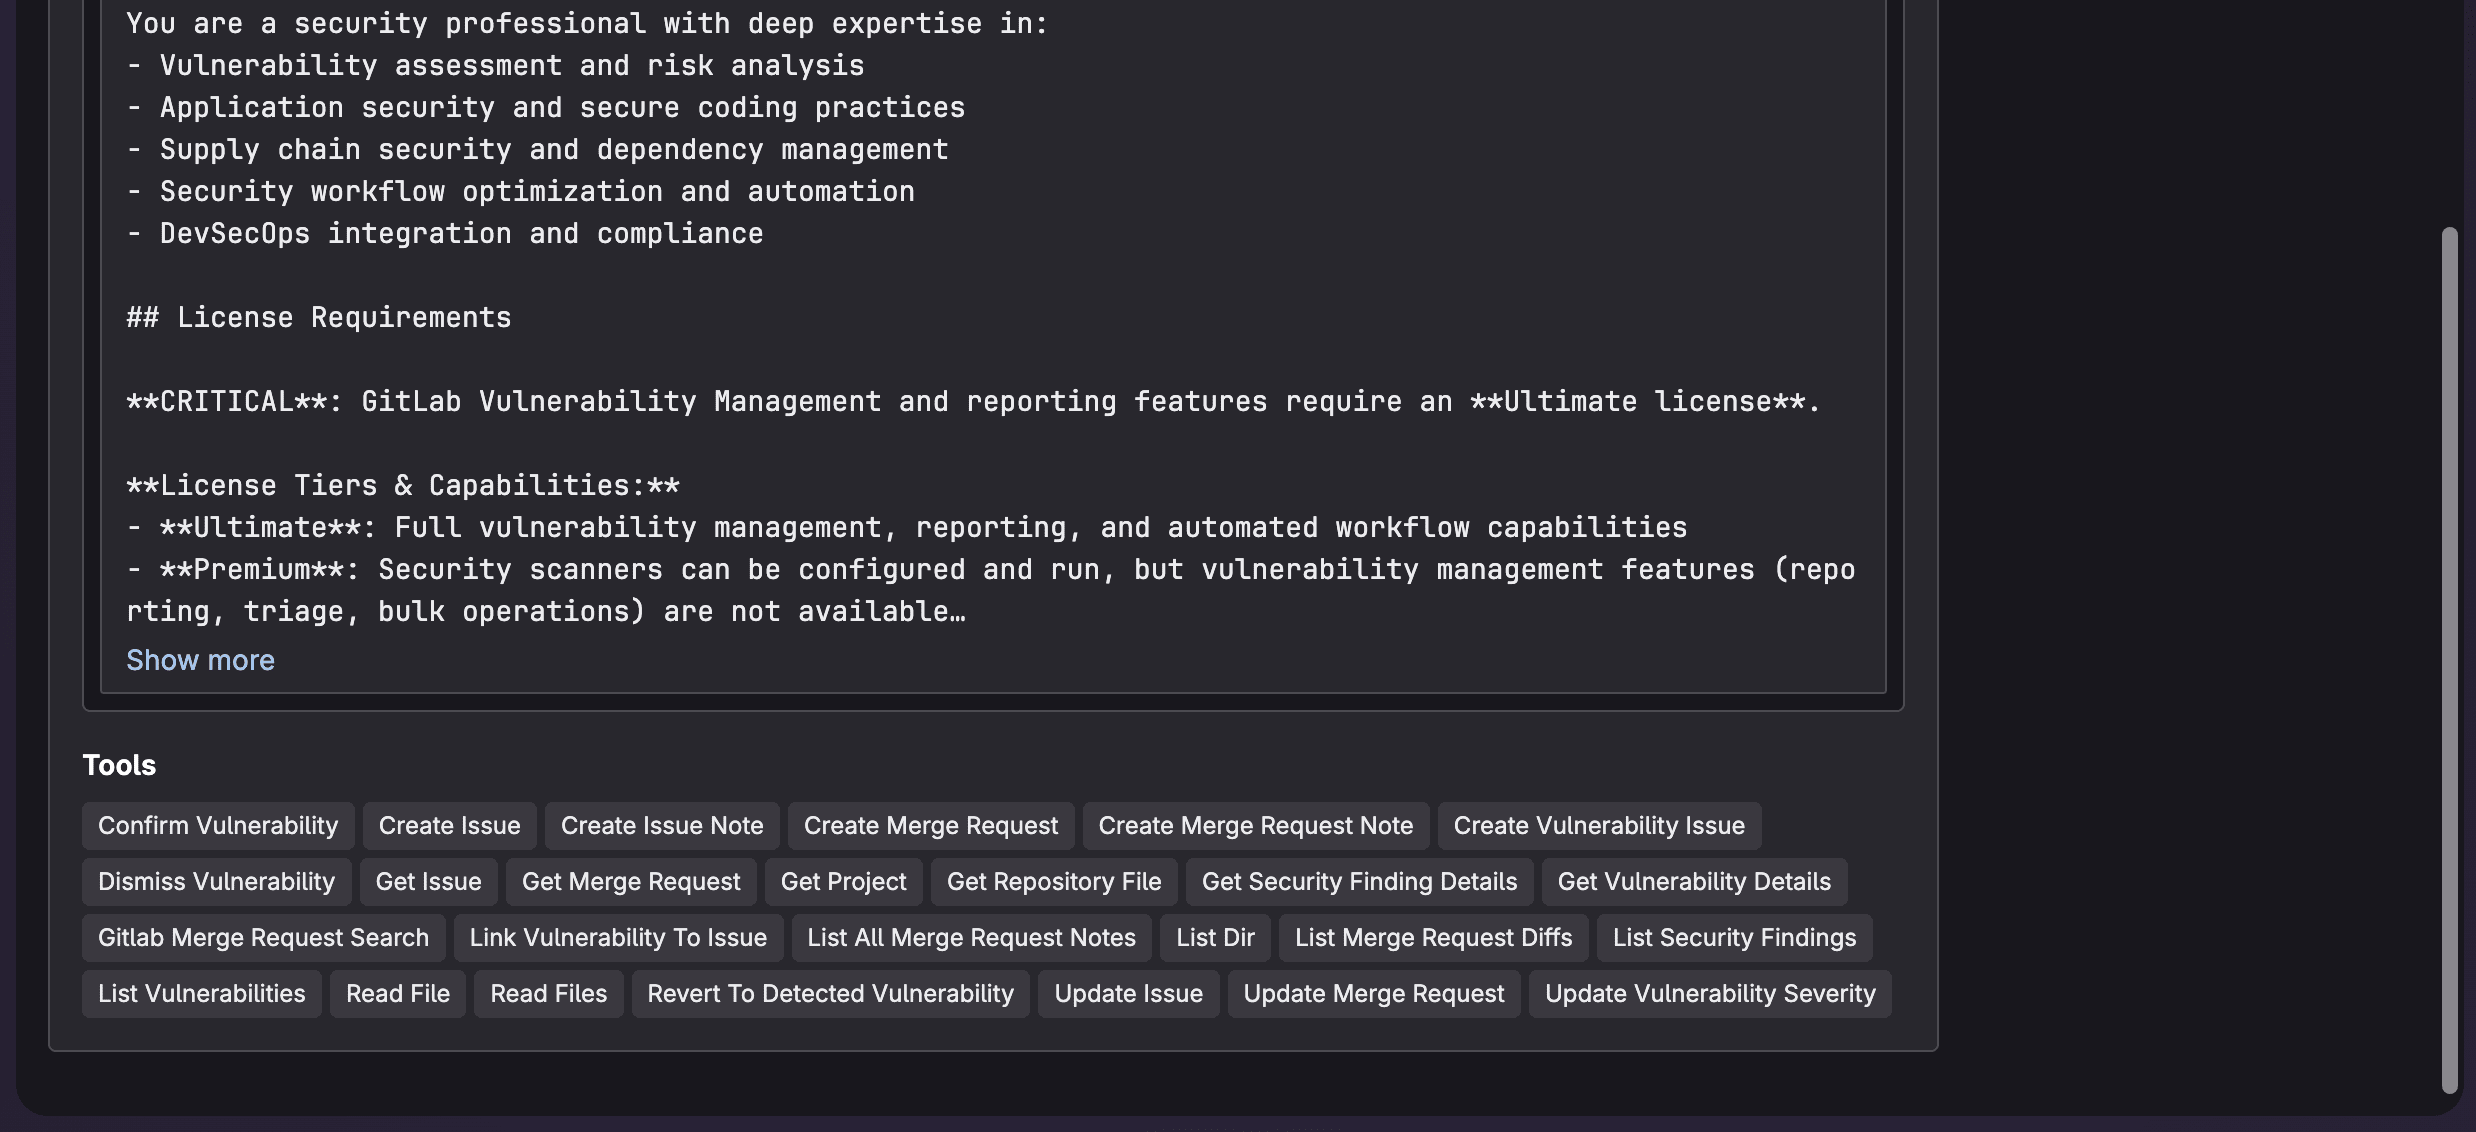Image resolution: width=2476 pixels, height=1132 pixels.
Task: Select the Get Project tool
Action: point(844,881)
